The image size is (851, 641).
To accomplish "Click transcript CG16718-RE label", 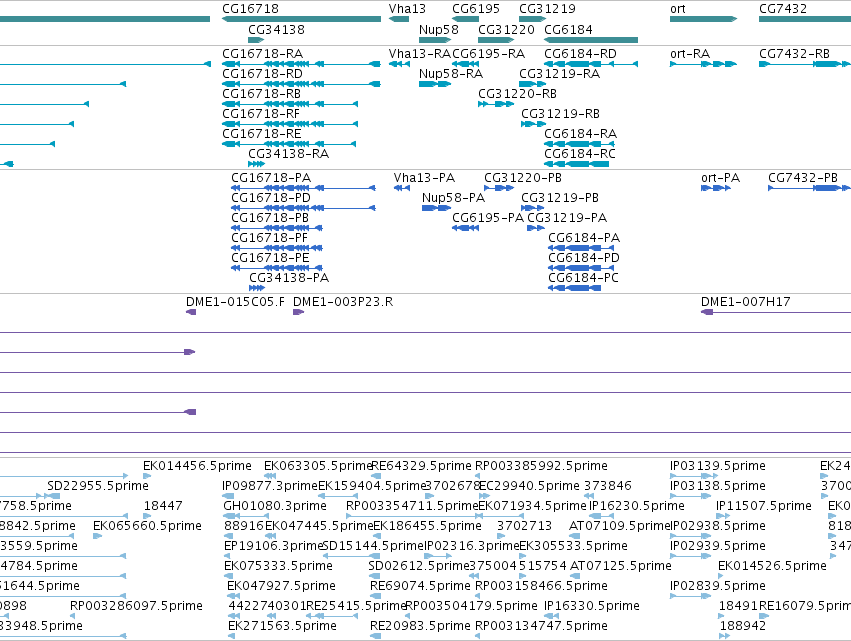I will pyautogui.click(x=262, y=134).
